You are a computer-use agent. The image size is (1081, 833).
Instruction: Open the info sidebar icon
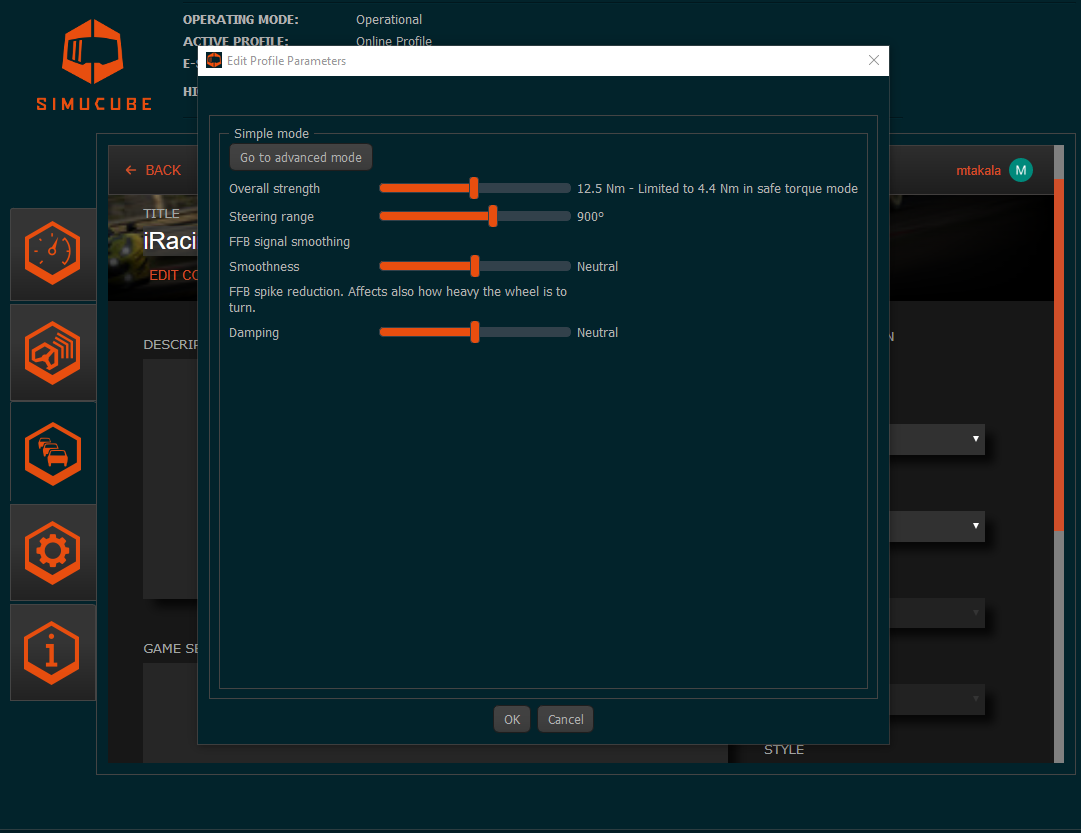coord(53,651)
